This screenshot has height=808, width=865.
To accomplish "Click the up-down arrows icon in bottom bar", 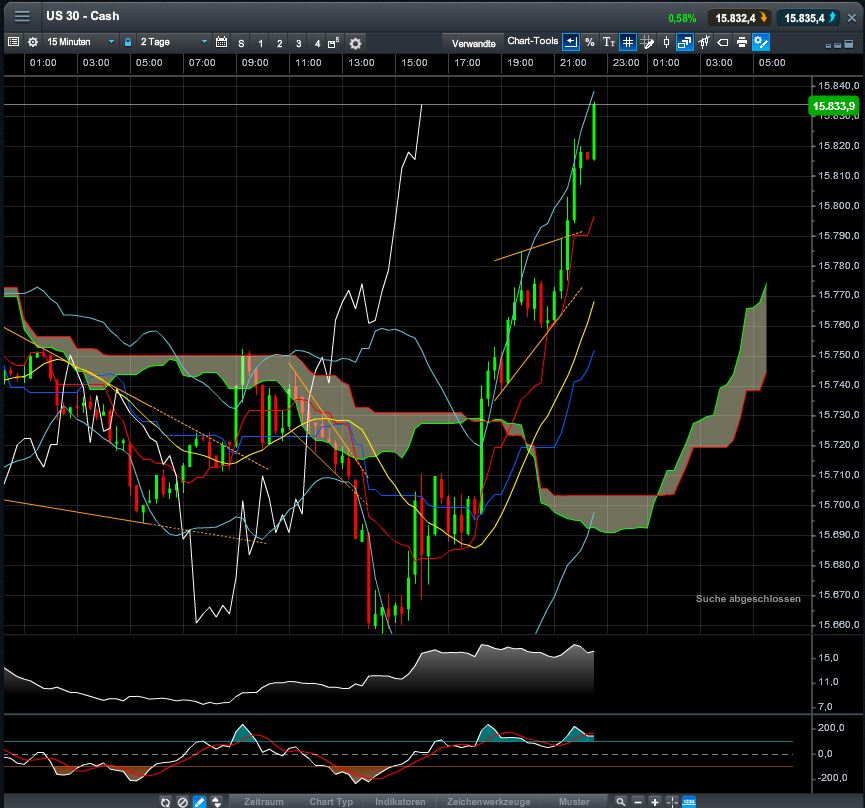I will (x=216, y=802).
